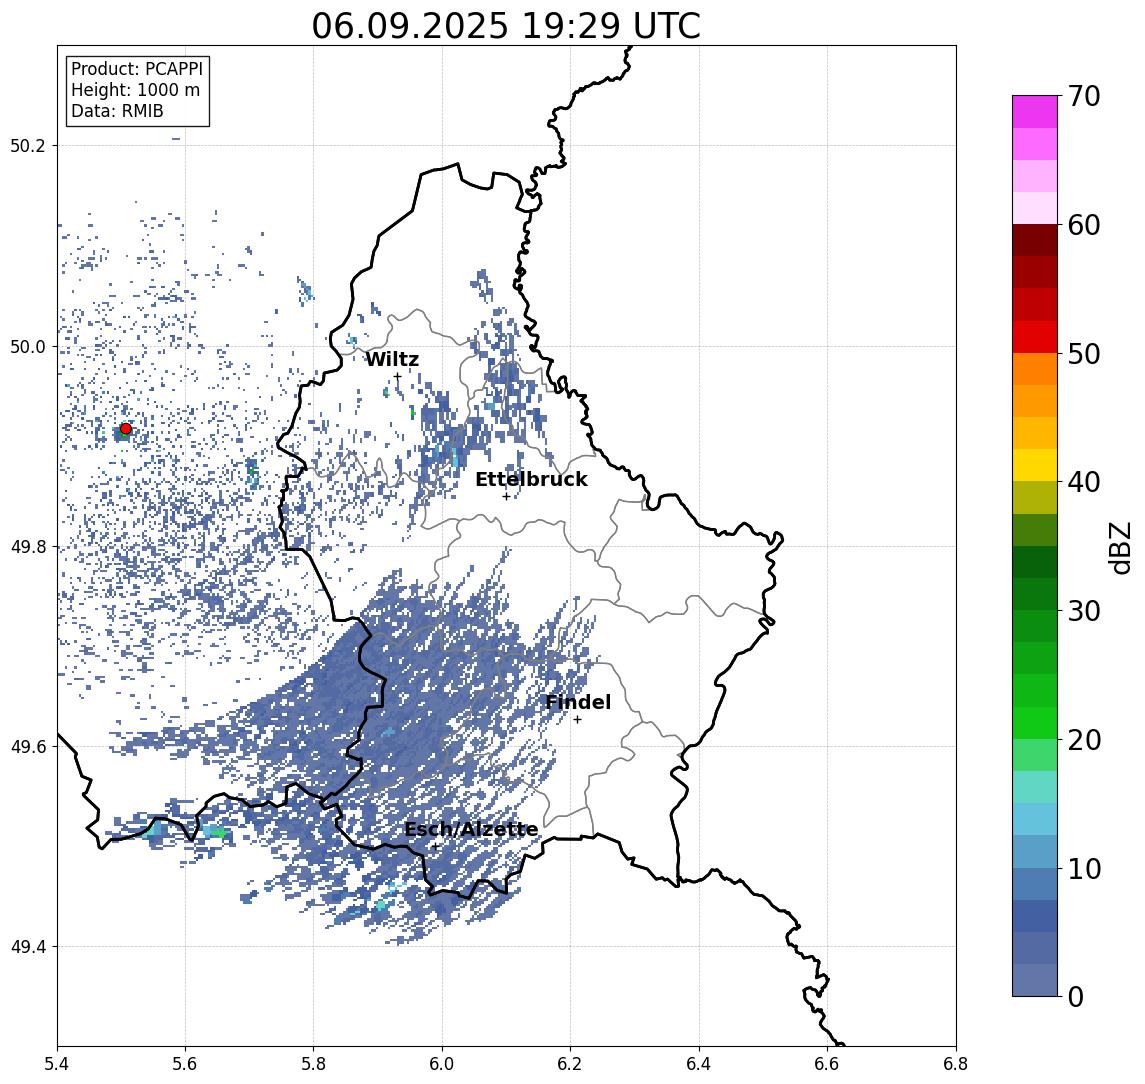The width and height of the screenshot is (1145, 1084).
Task: Click the longitude axis label 5.8
Action: point(314,1064)
